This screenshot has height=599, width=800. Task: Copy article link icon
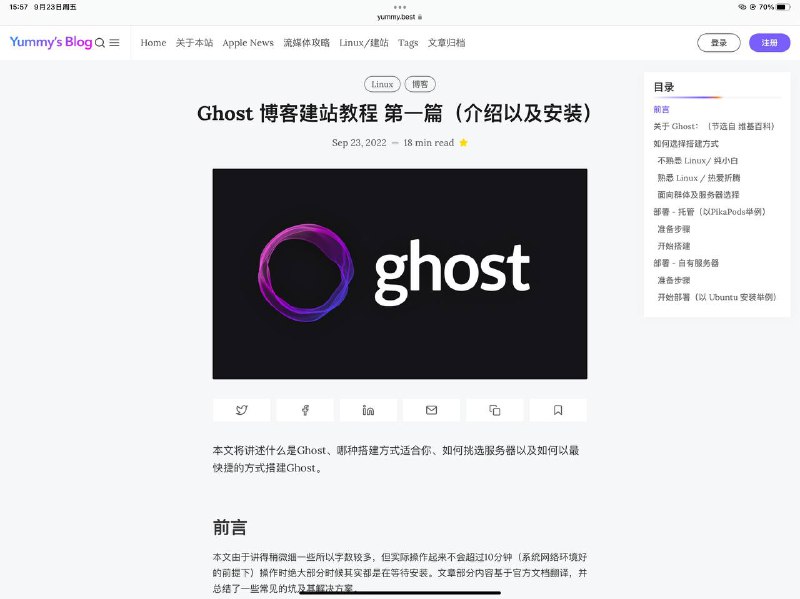pyautogui.click(x=495, y=410)
